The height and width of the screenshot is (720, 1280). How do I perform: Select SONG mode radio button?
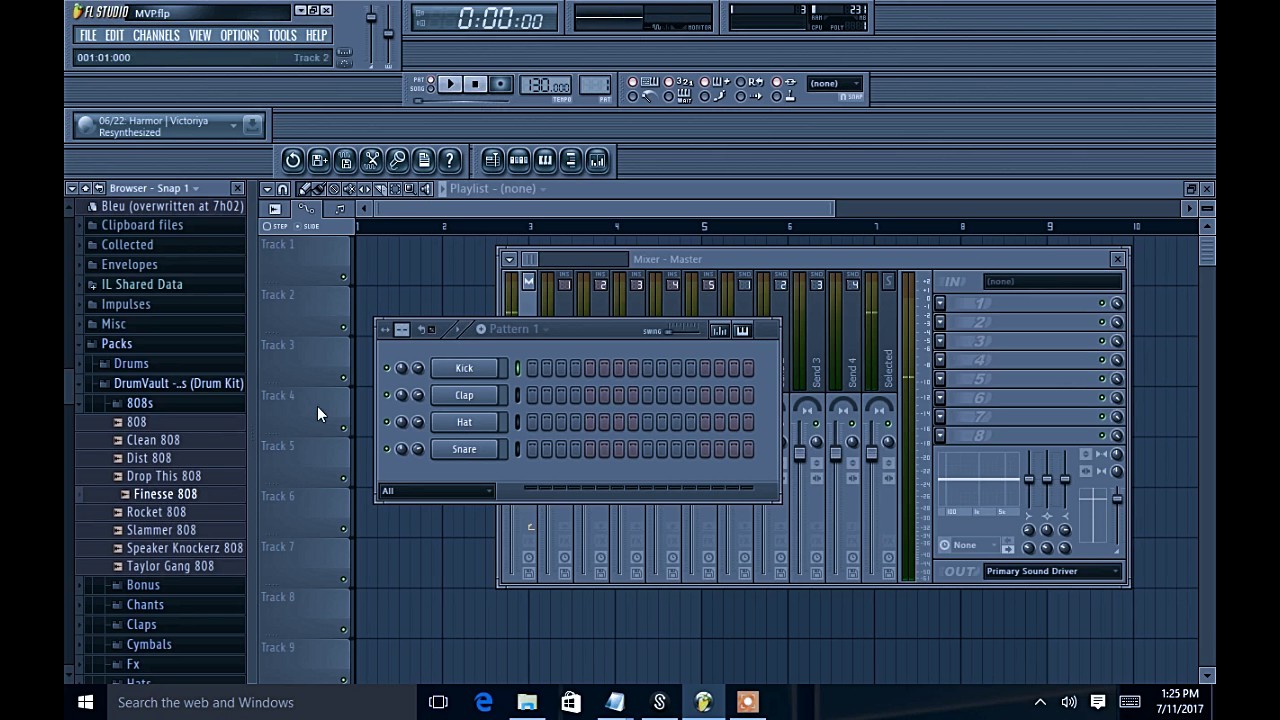click(x=431, y=89)
